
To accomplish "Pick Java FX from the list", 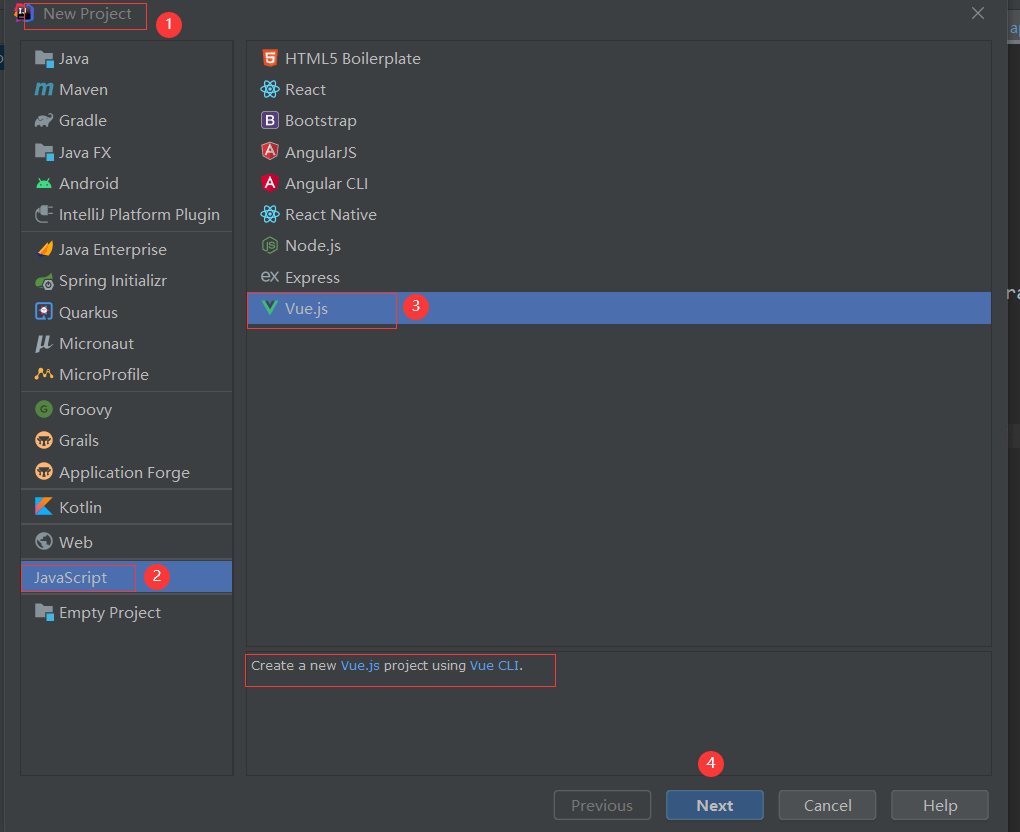I will [126, 152].
